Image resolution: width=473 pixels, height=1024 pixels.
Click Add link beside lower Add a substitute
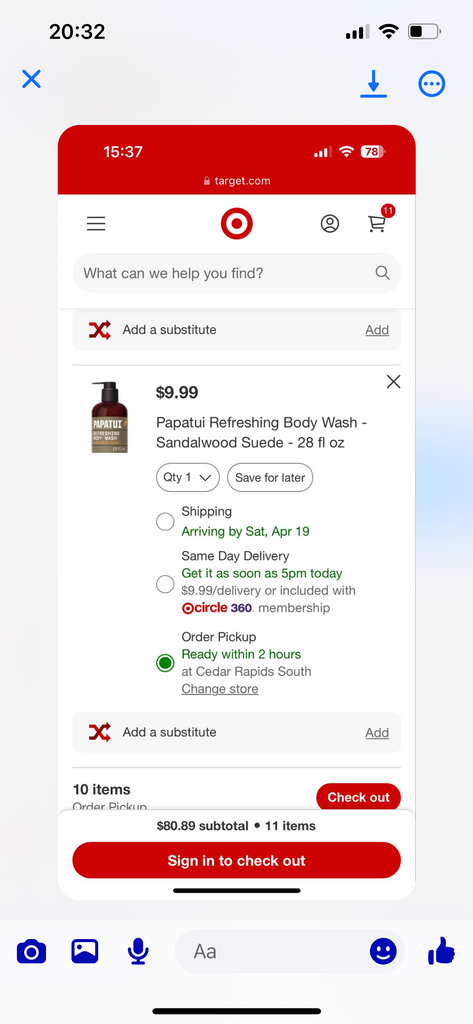coord(377,733)
